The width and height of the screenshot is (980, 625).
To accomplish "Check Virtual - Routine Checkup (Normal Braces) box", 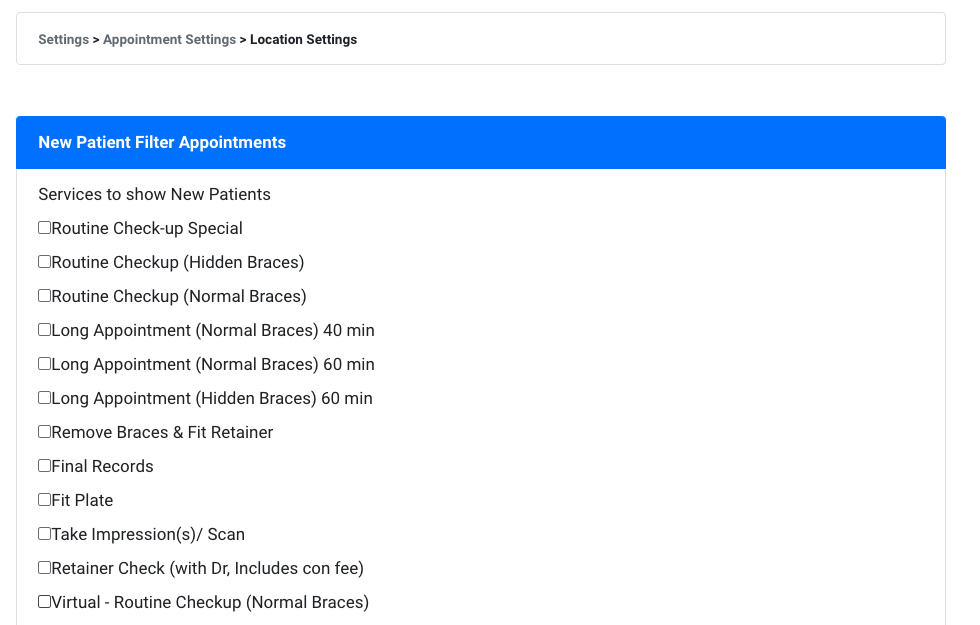I will (44, 602).
